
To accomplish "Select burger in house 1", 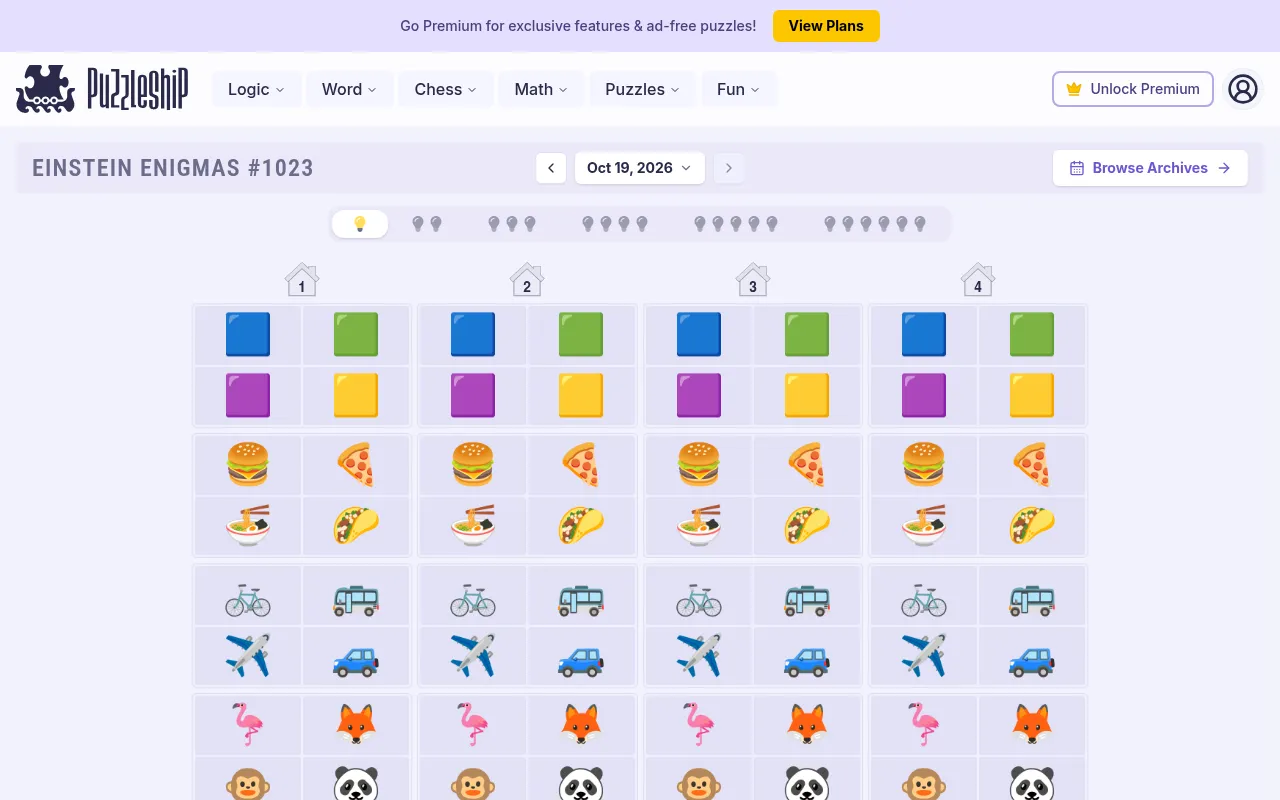I will (x=248, y=465).
